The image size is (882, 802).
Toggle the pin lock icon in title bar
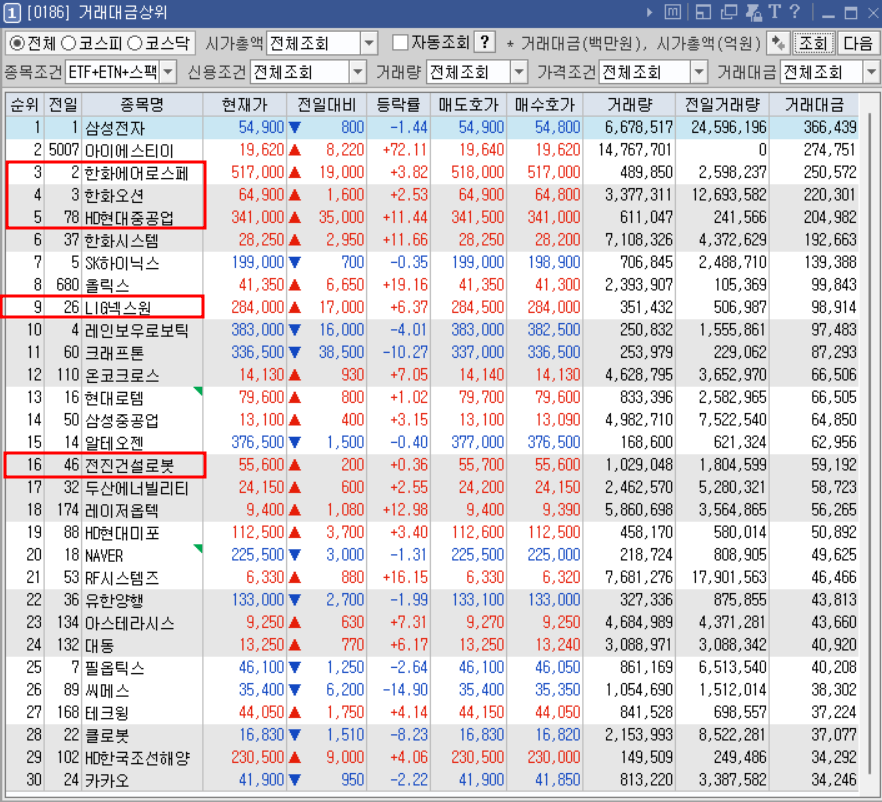pyautogui.click(x=753, y=12)
